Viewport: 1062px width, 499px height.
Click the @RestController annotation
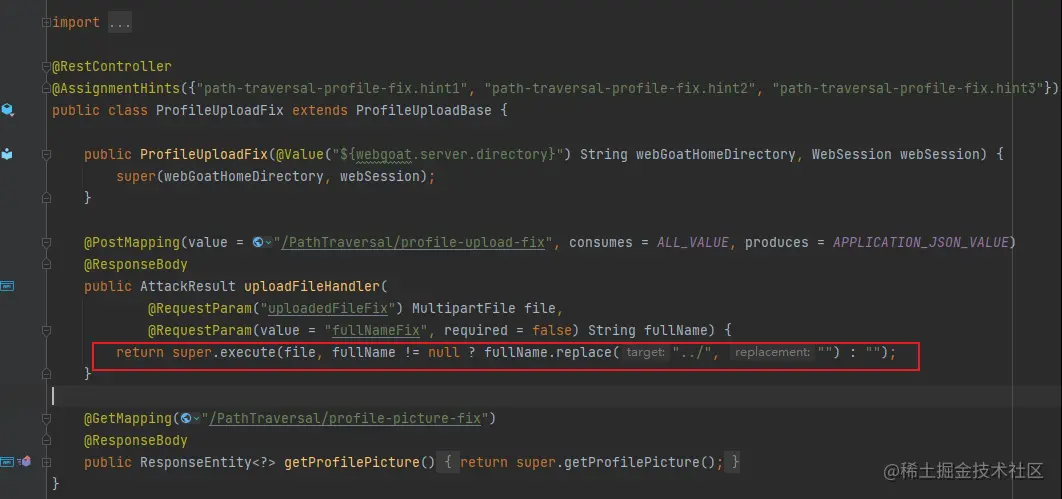(x=112, y=66)
